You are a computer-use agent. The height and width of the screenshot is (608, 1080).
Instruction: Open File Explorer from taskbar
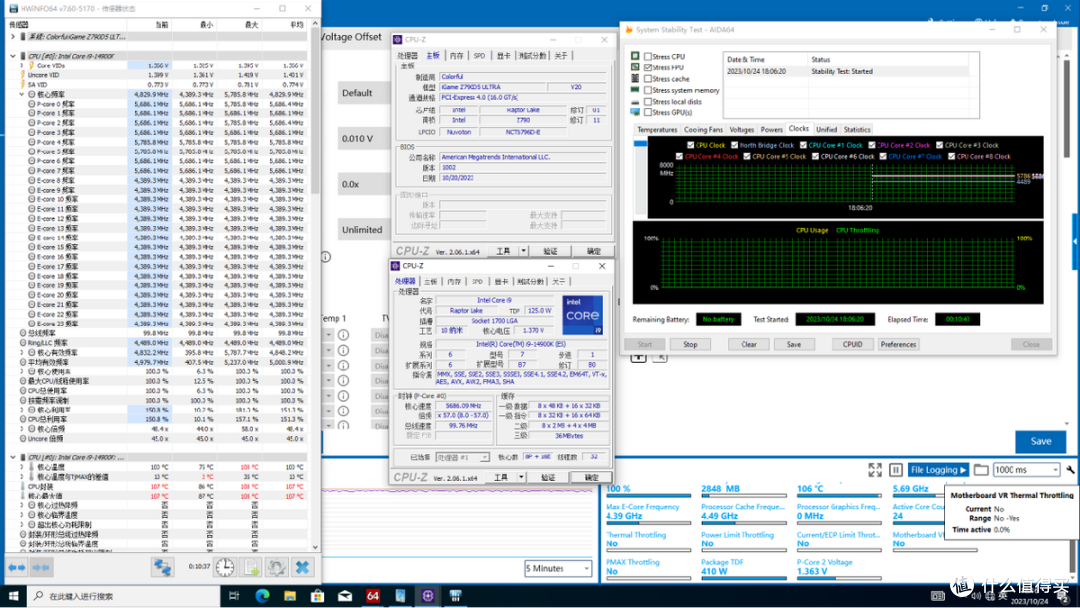290,596
